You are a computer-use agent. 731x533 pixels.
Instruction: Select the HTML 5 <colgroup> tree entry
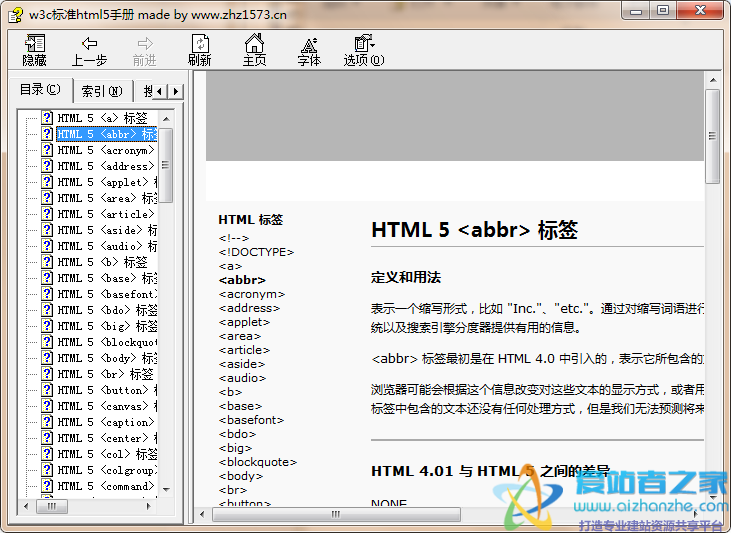(x=107, y=470)
